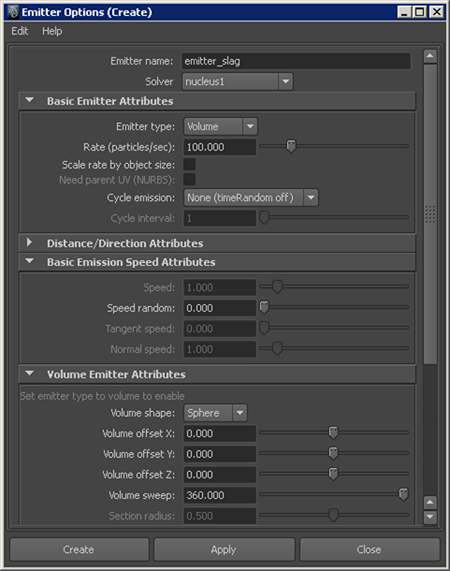Open the Volume shape Sphere dropdown
The image size is (450, 571).
pos(215,413)
